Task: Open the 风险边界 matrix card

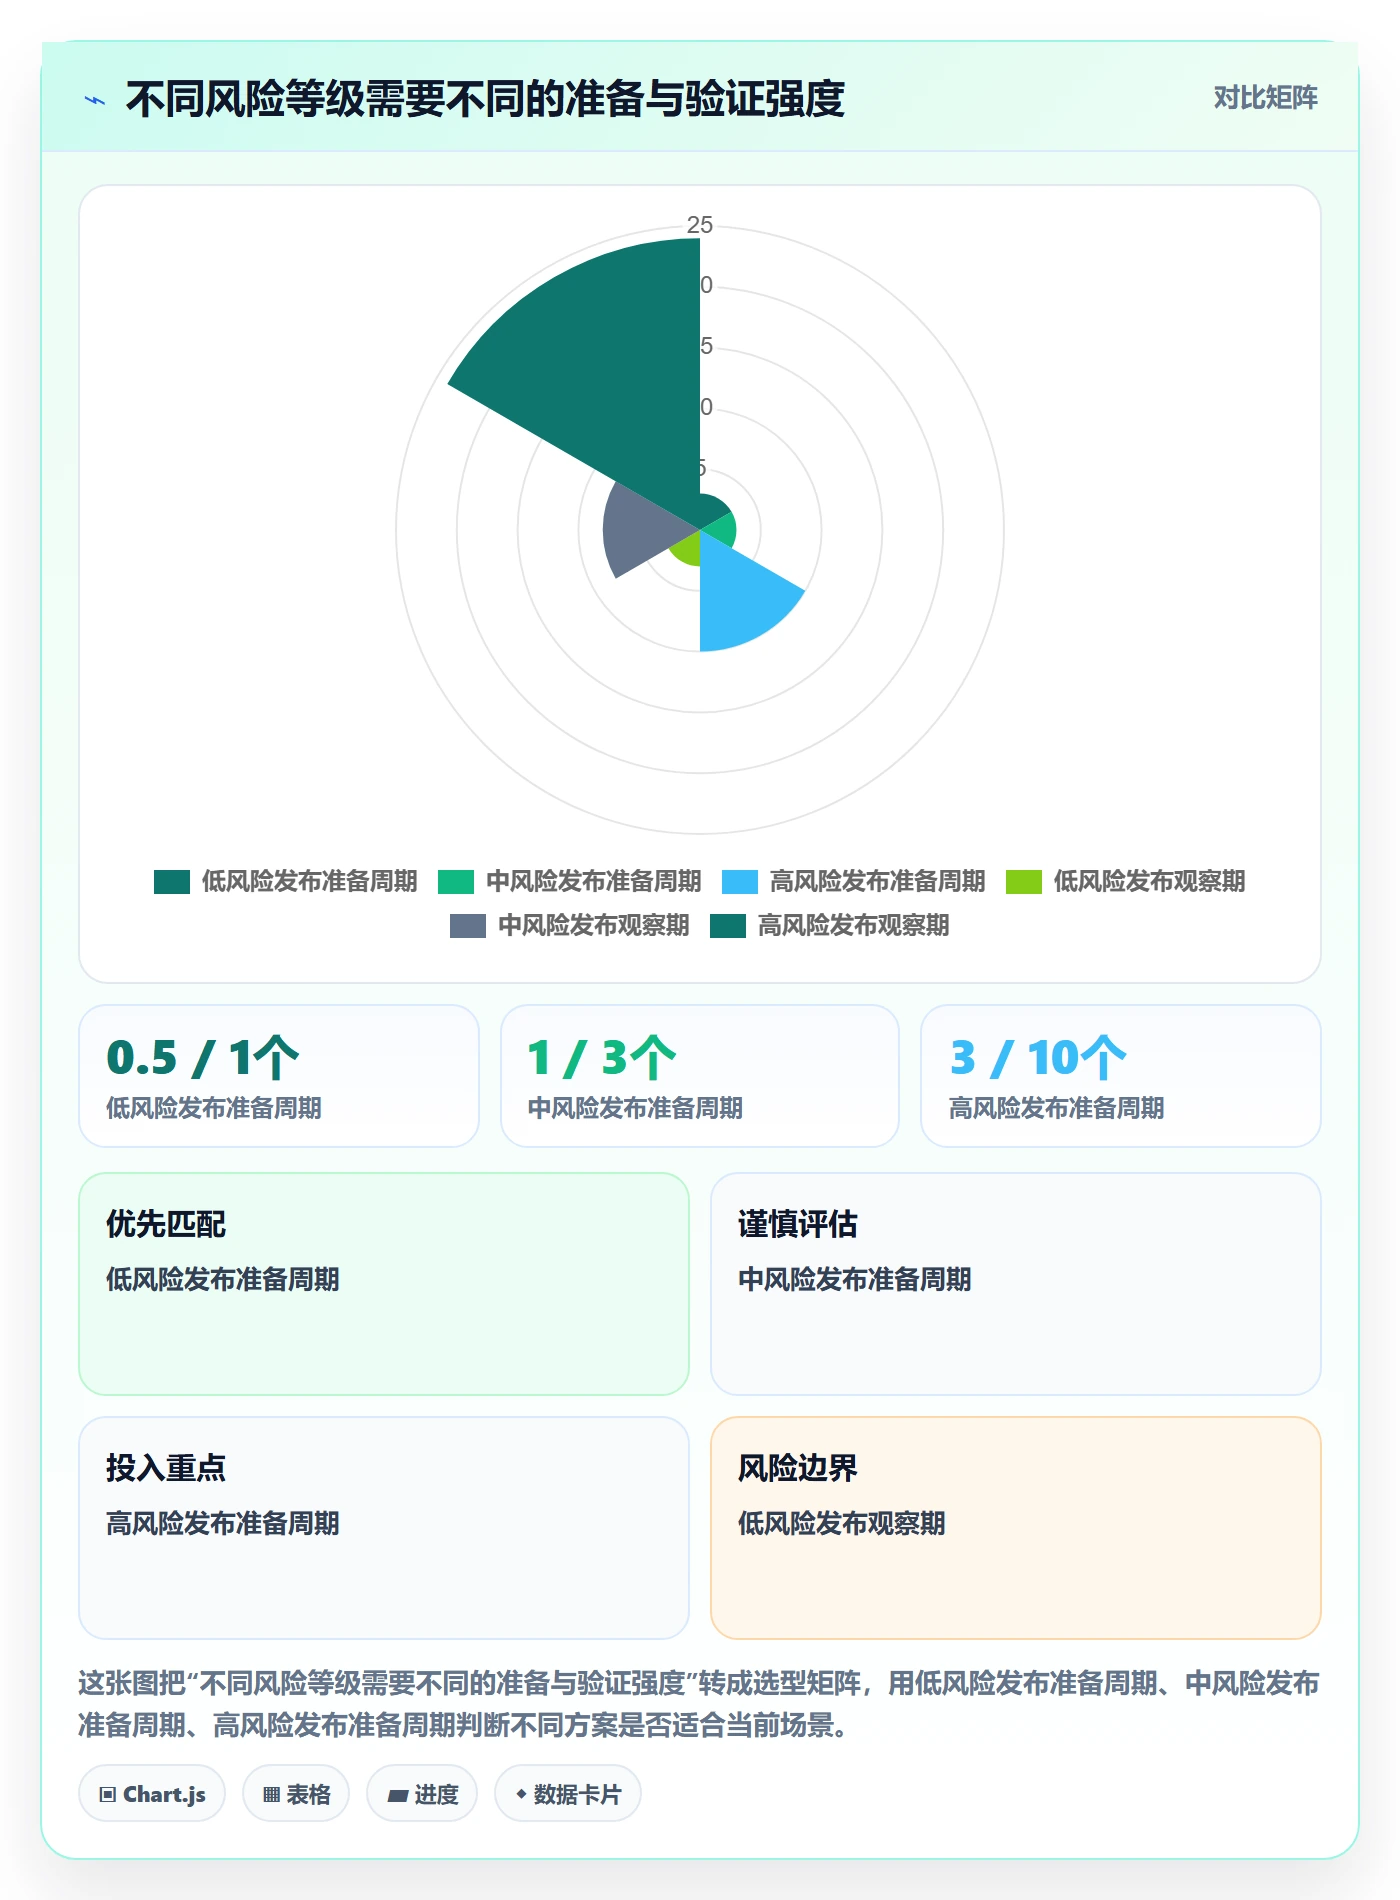Action: [1016, 1528]
